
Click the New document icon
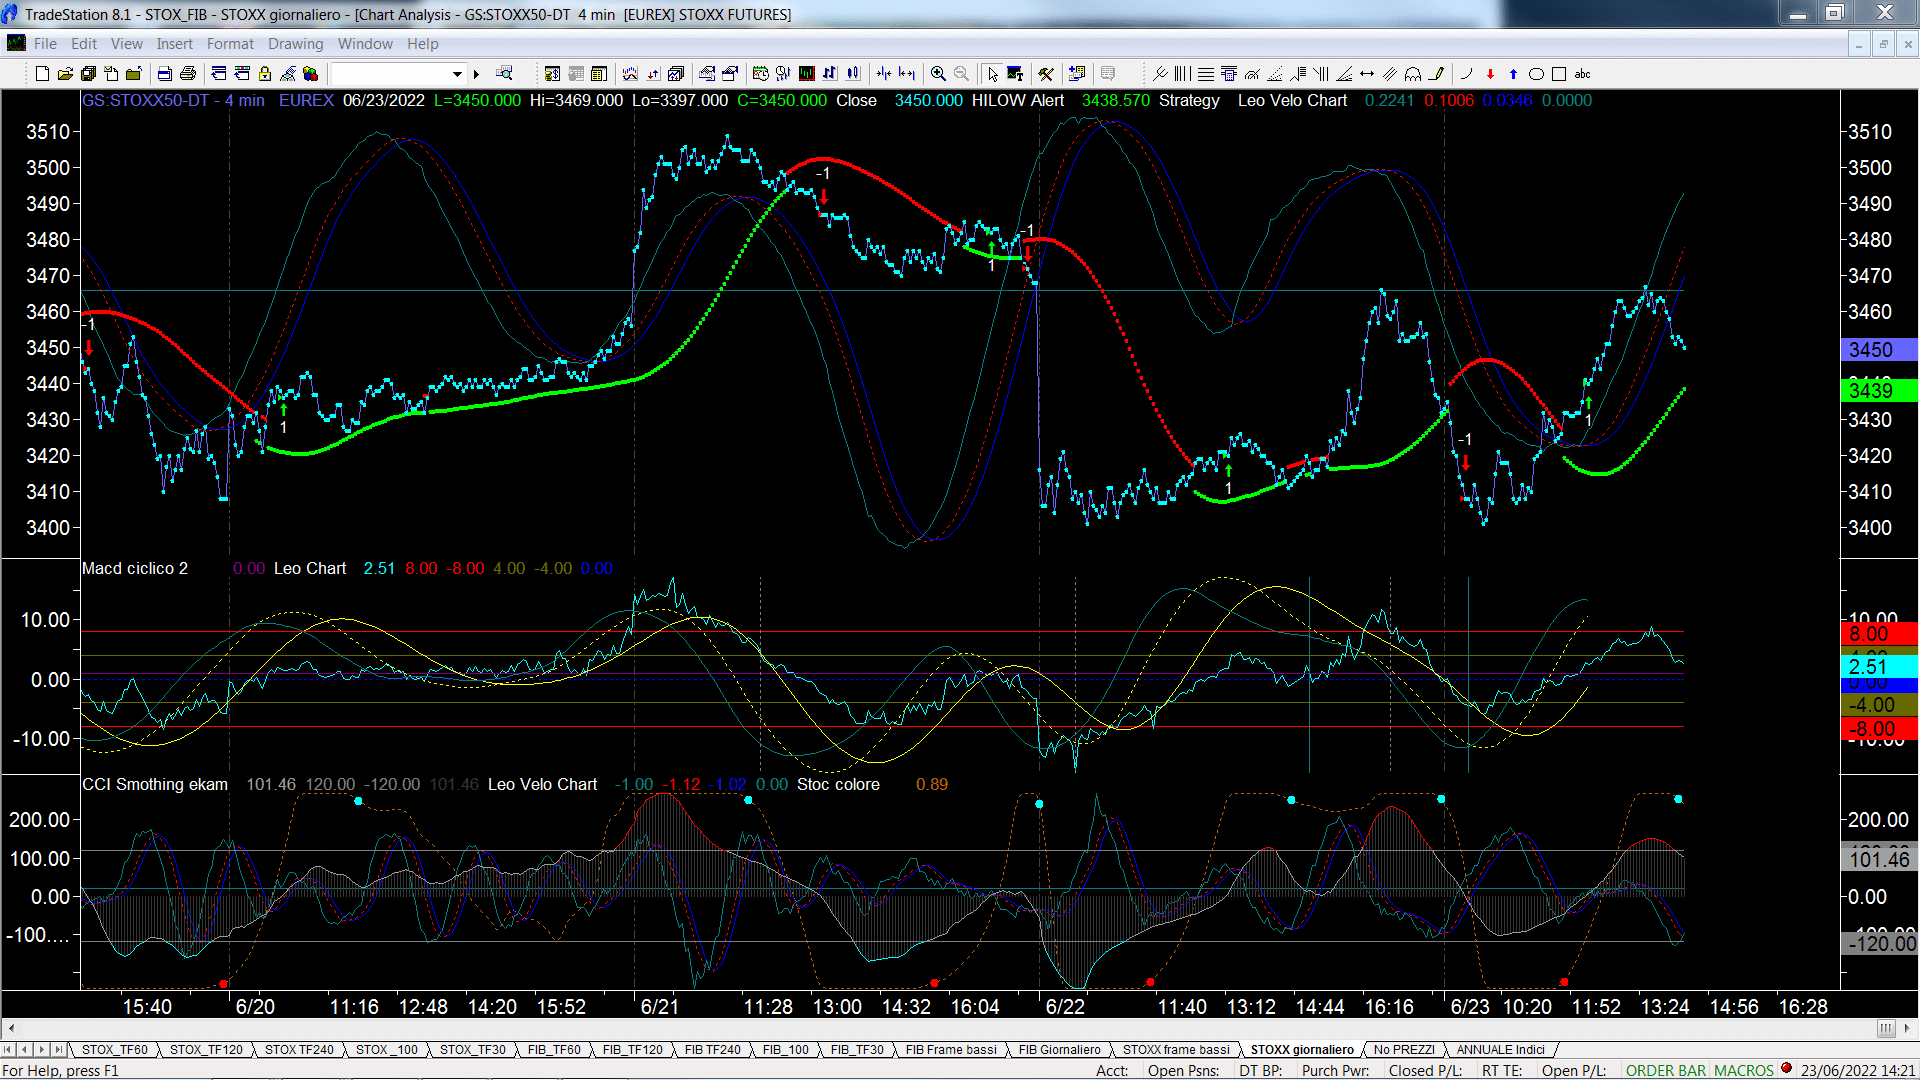[42, 74]
